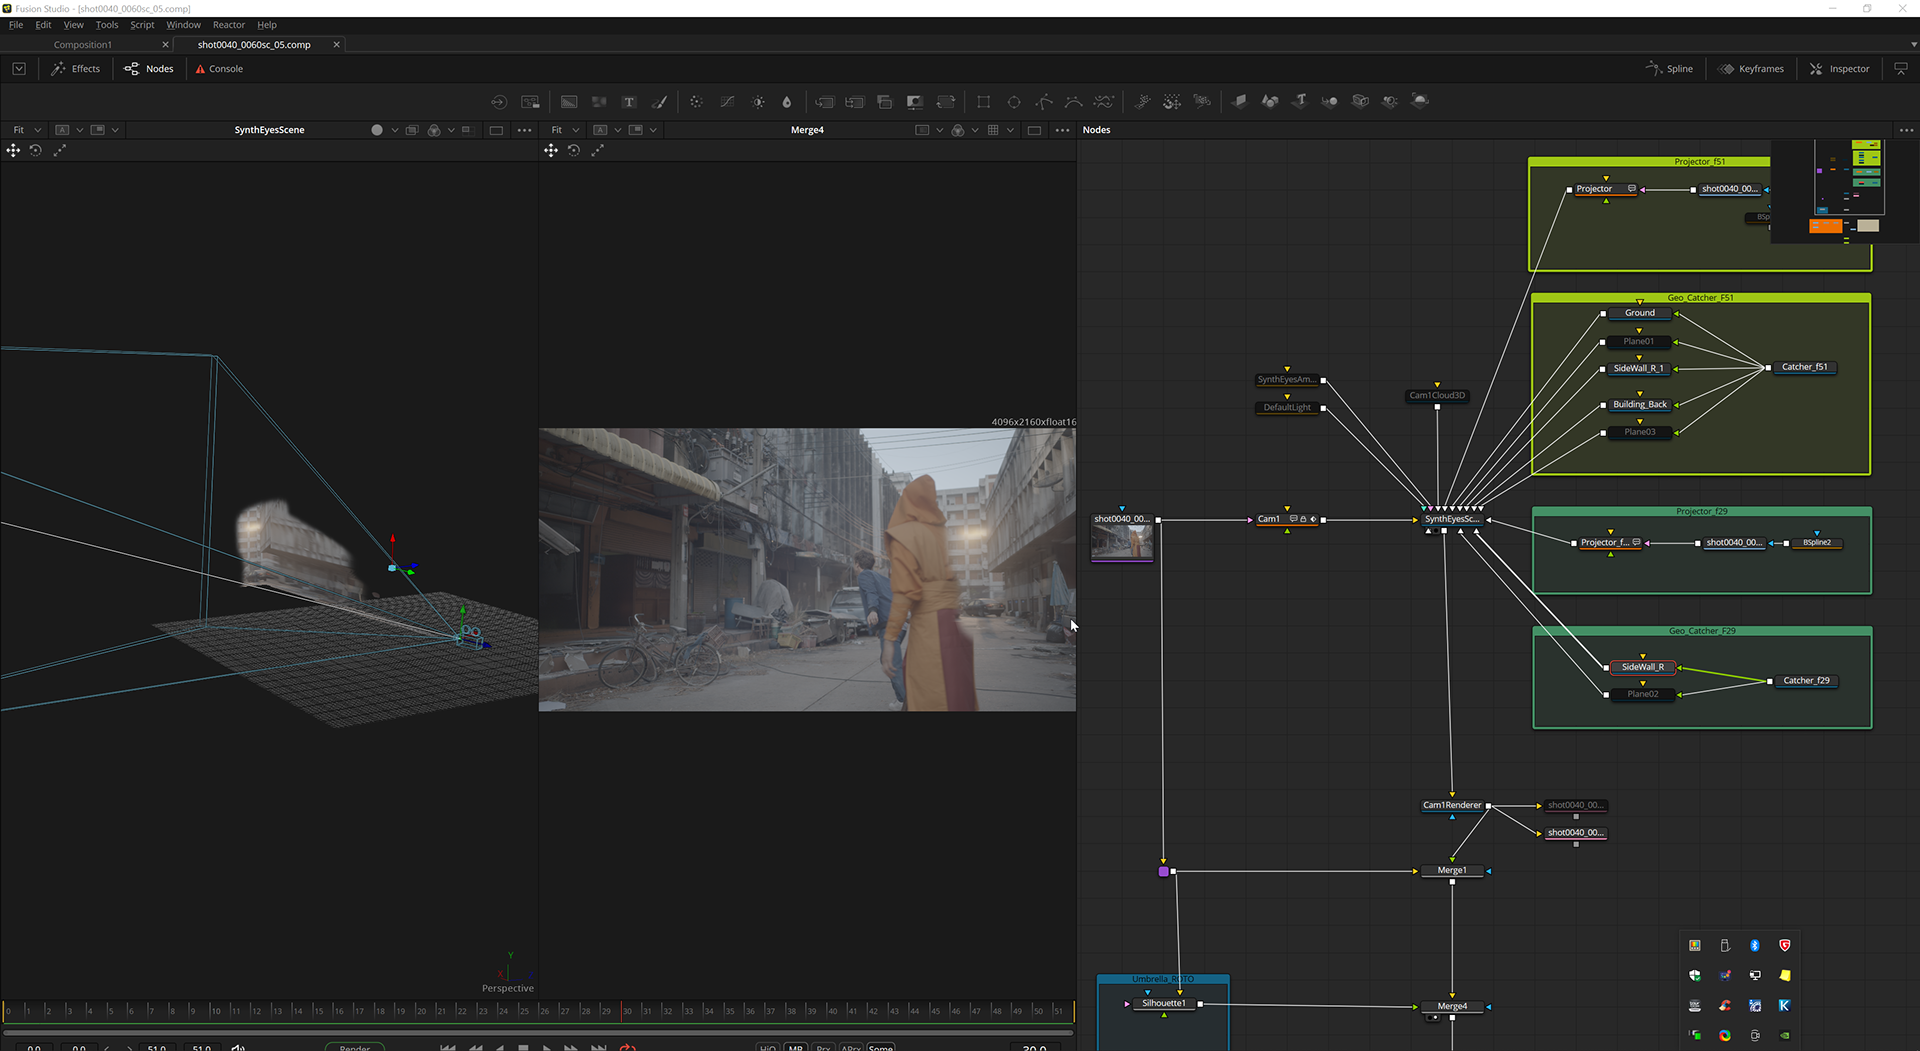Add a Rectangle mask tool

(984, 102)
